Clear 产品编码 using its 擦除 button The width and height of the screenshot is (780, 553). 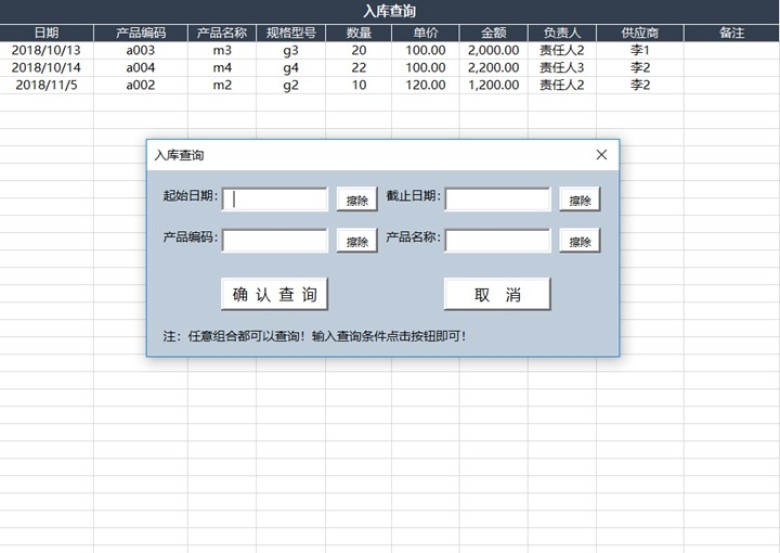pos(357,241)
